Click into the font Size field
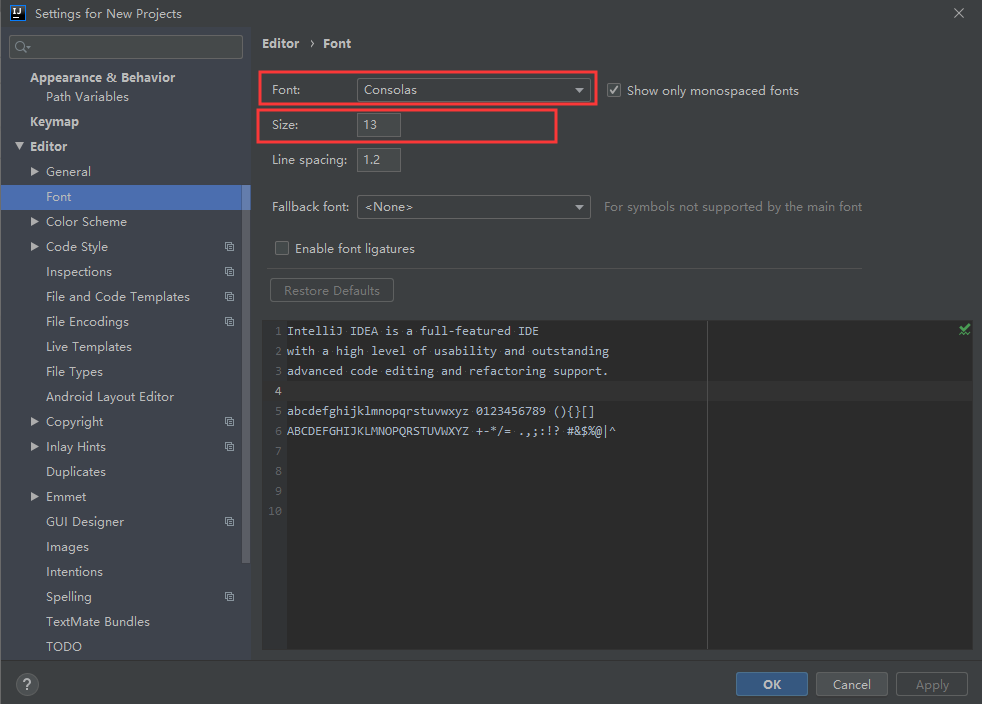This screenshot has height=704, width=982. point(378,125)
